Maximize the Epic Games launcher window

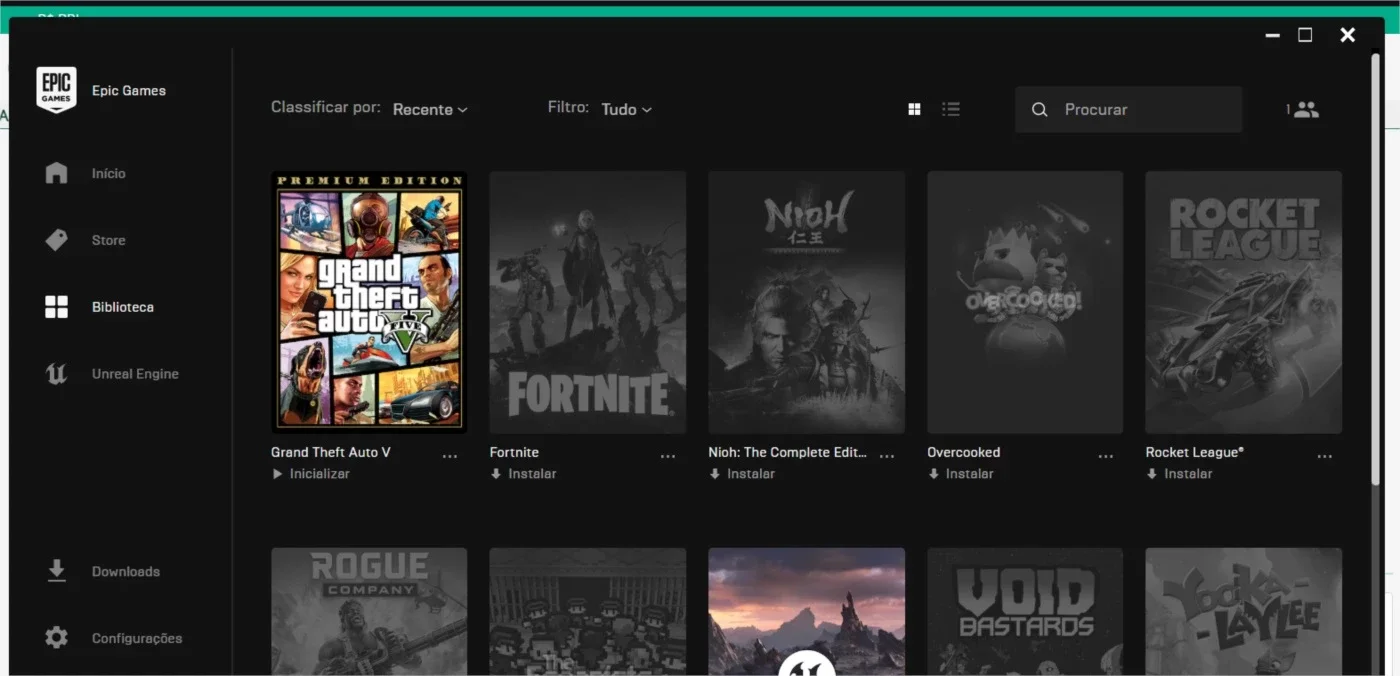click(1305, 35)
